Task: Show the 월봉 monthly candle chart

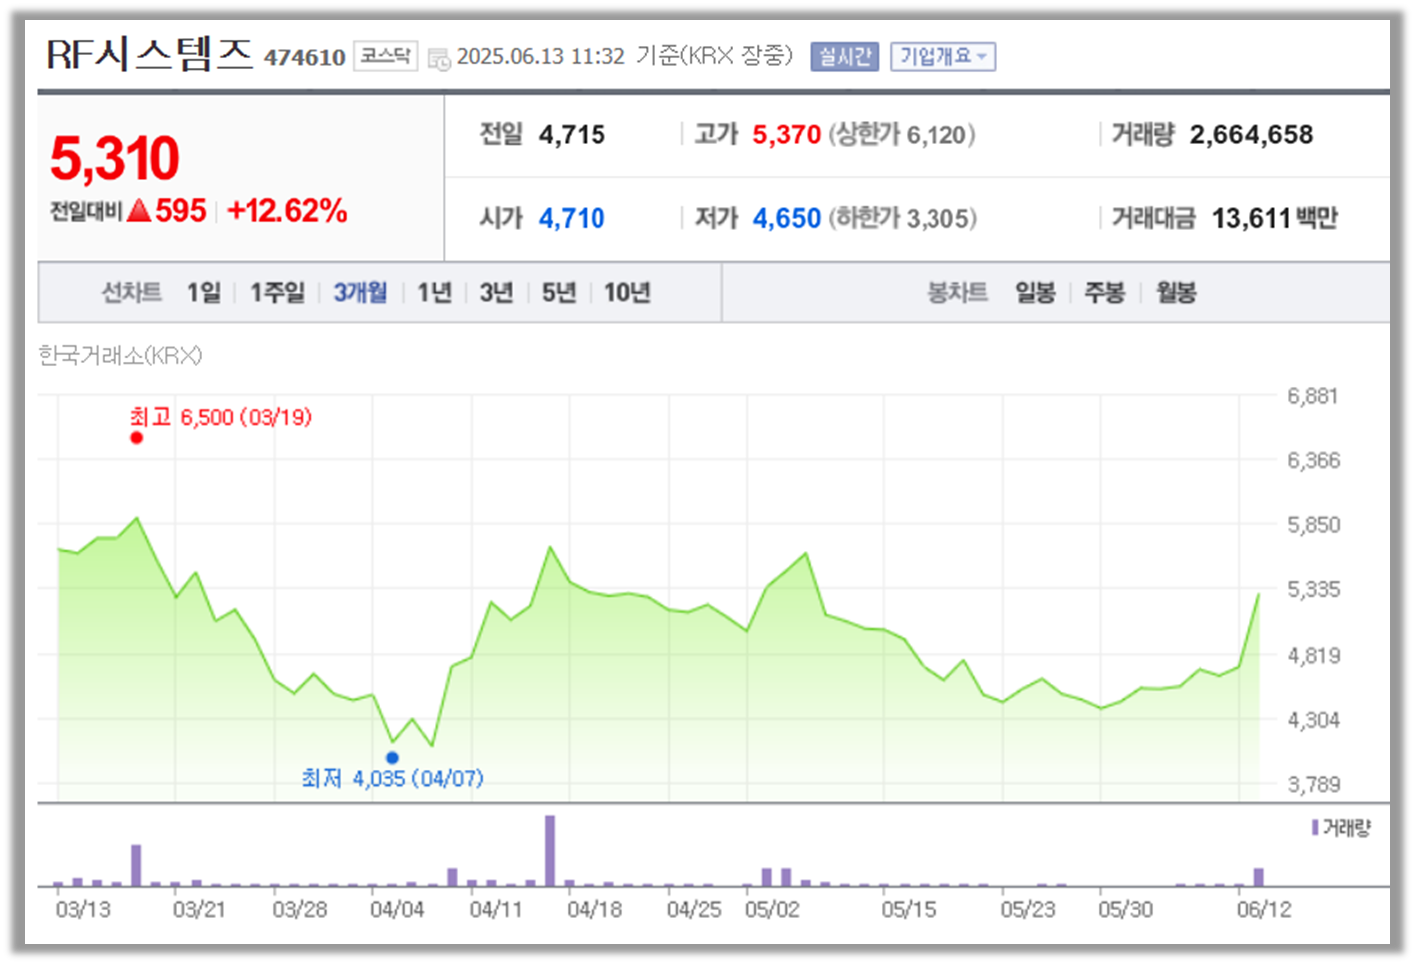Action: coord(1176,292)
